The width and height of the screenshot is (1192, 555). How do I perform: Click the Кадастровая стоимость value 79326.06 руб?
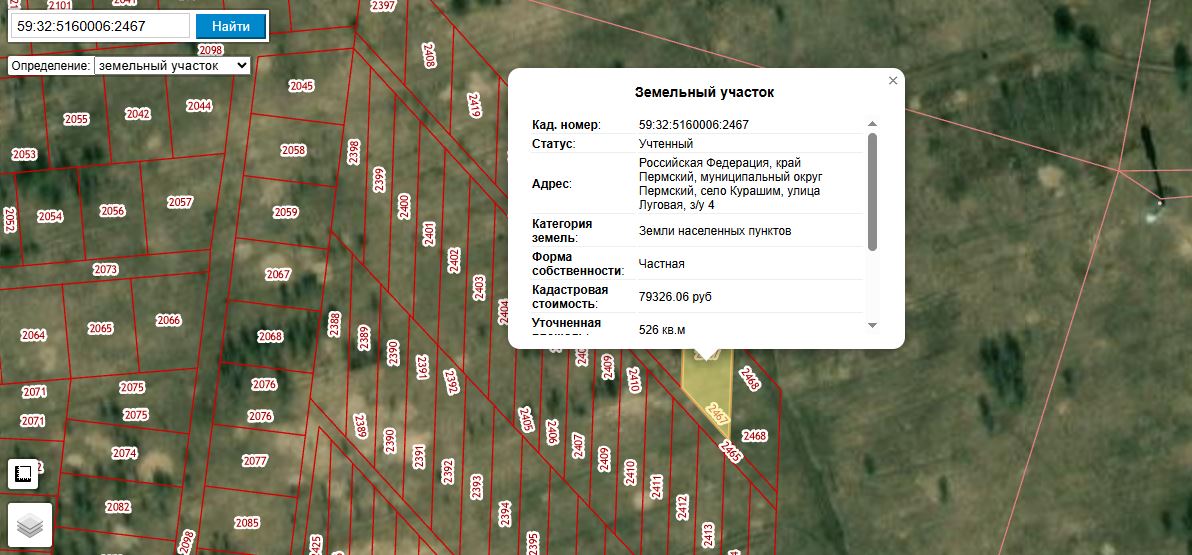[675, 297]
